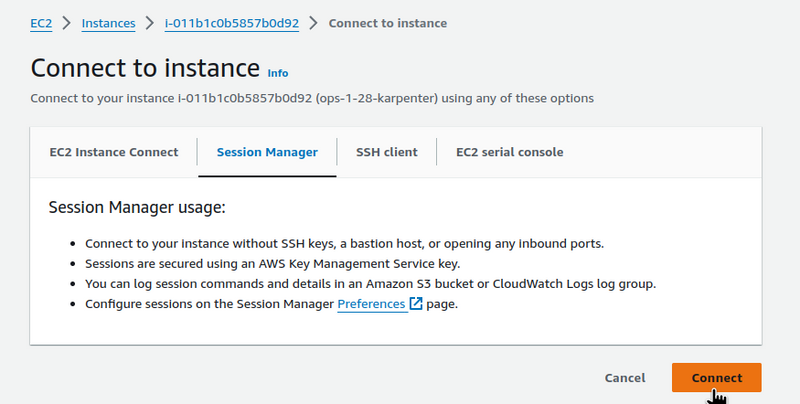This screenshot has height=404, width=800.
Task: Click the AWS Key Management Service bullet text
Action: (x=272, y=264)
